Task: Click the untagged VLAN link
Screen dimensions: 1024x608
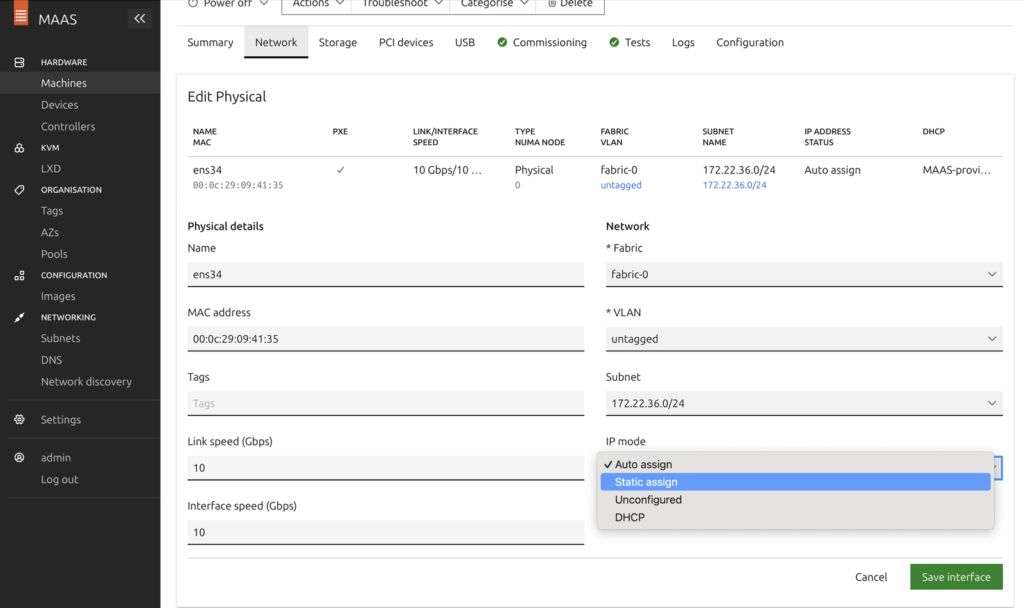Action: 621,185
